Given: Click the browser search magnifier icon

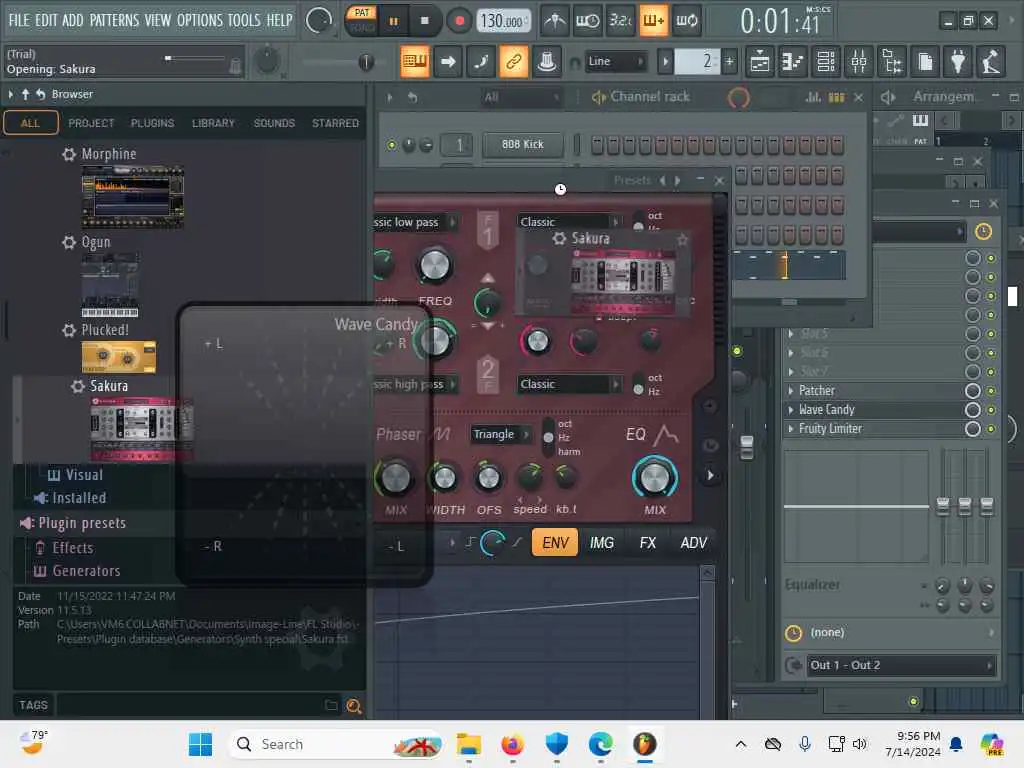Looking at the screenshot, I should (353, 705).
